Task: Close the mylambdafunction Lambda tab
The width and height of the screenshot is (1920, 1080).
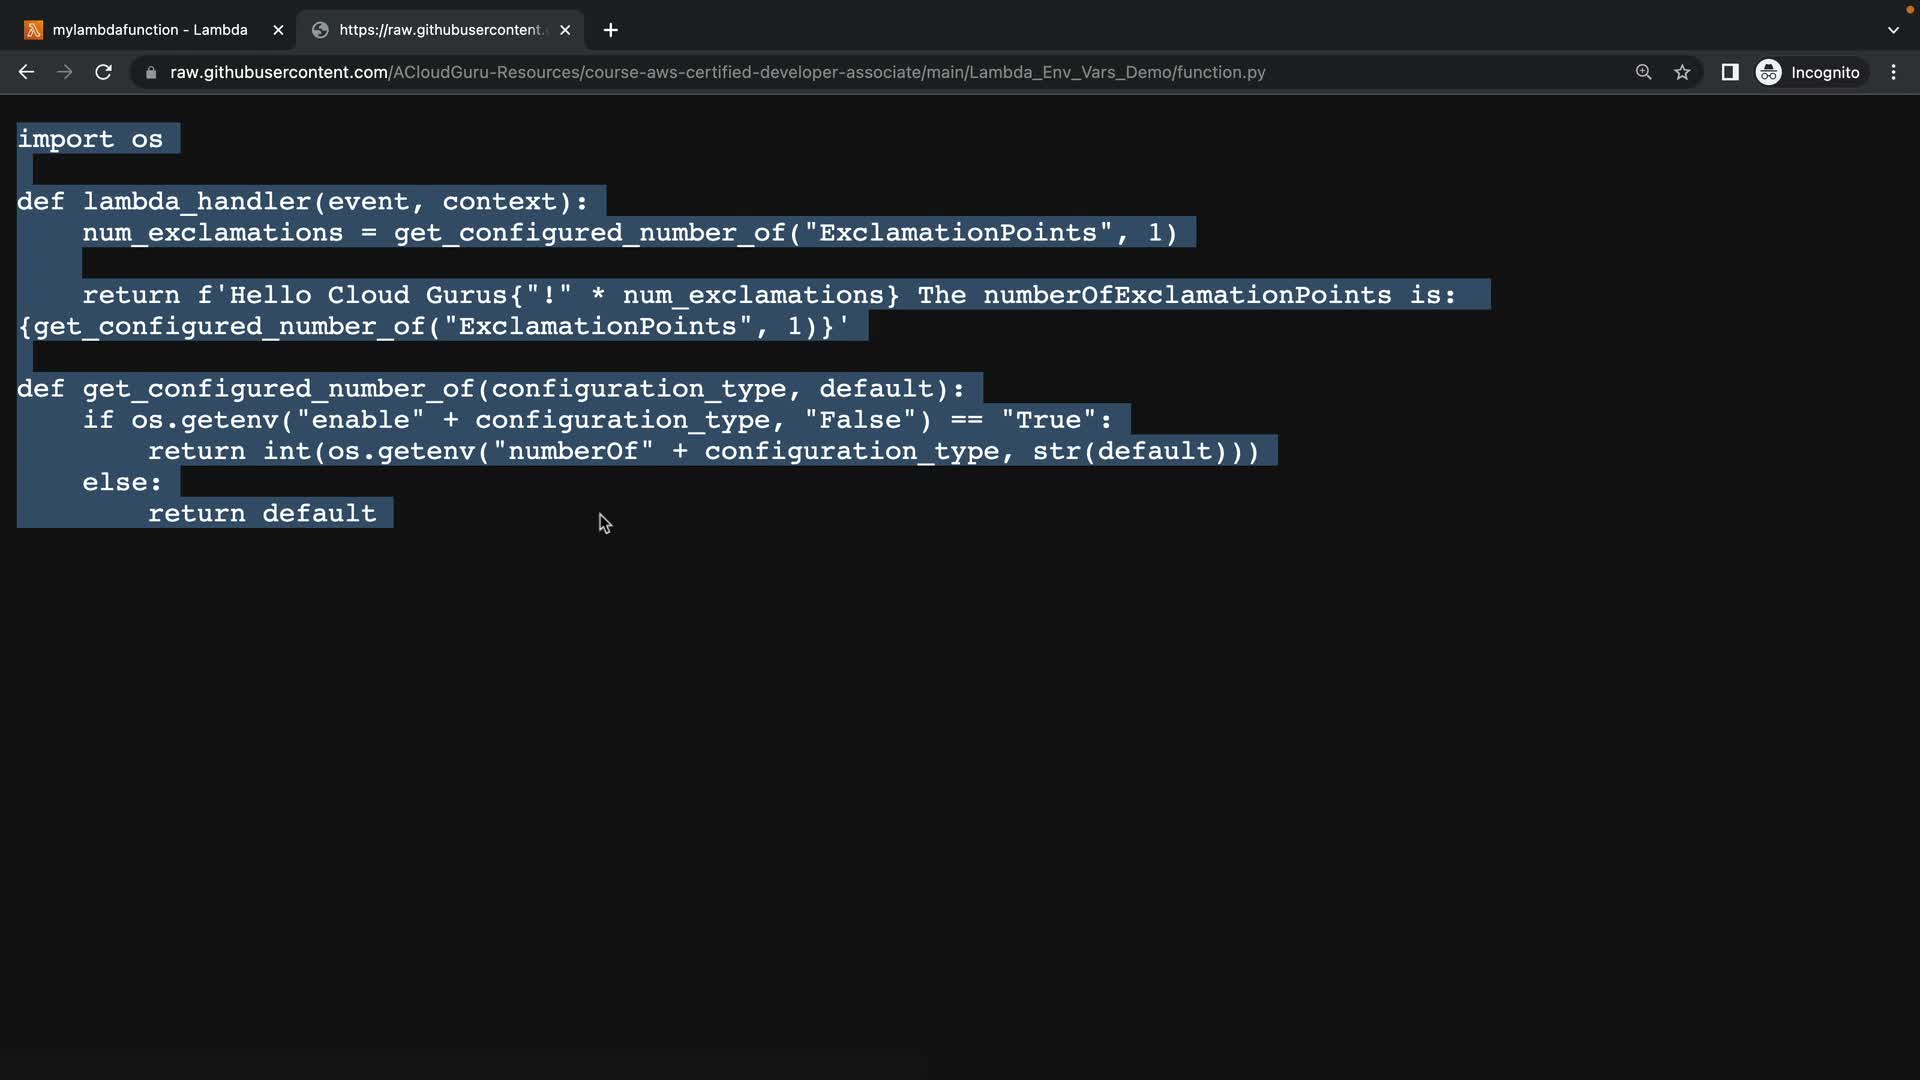Action: [278, 30]
